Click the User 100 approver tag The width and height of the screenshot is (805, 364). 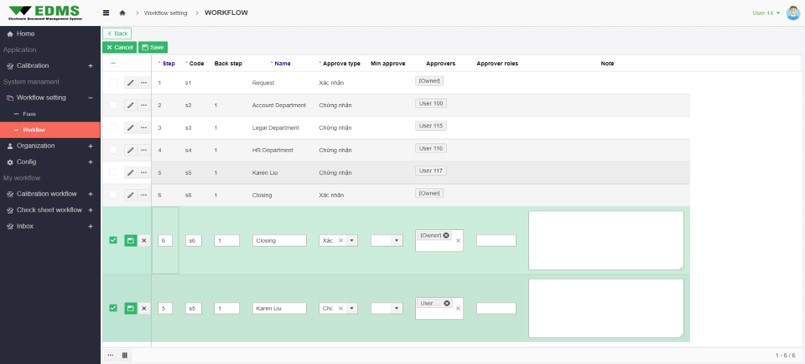pyautogui.click(x=431, y=103)
